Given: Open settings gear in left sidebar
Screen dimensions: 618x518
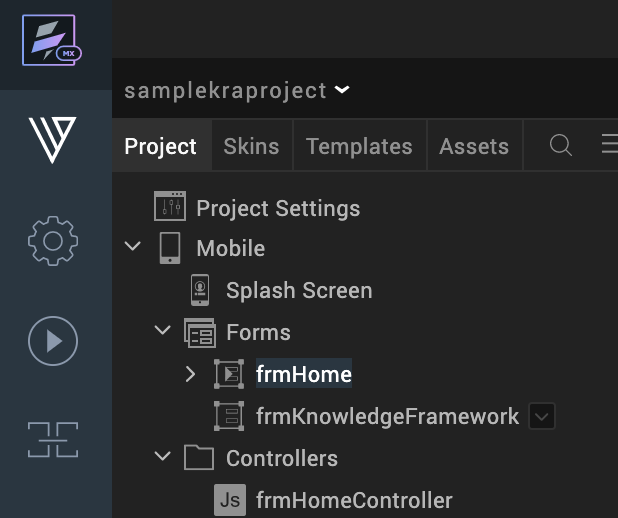Looking at the screenshot, I should 53,241.
